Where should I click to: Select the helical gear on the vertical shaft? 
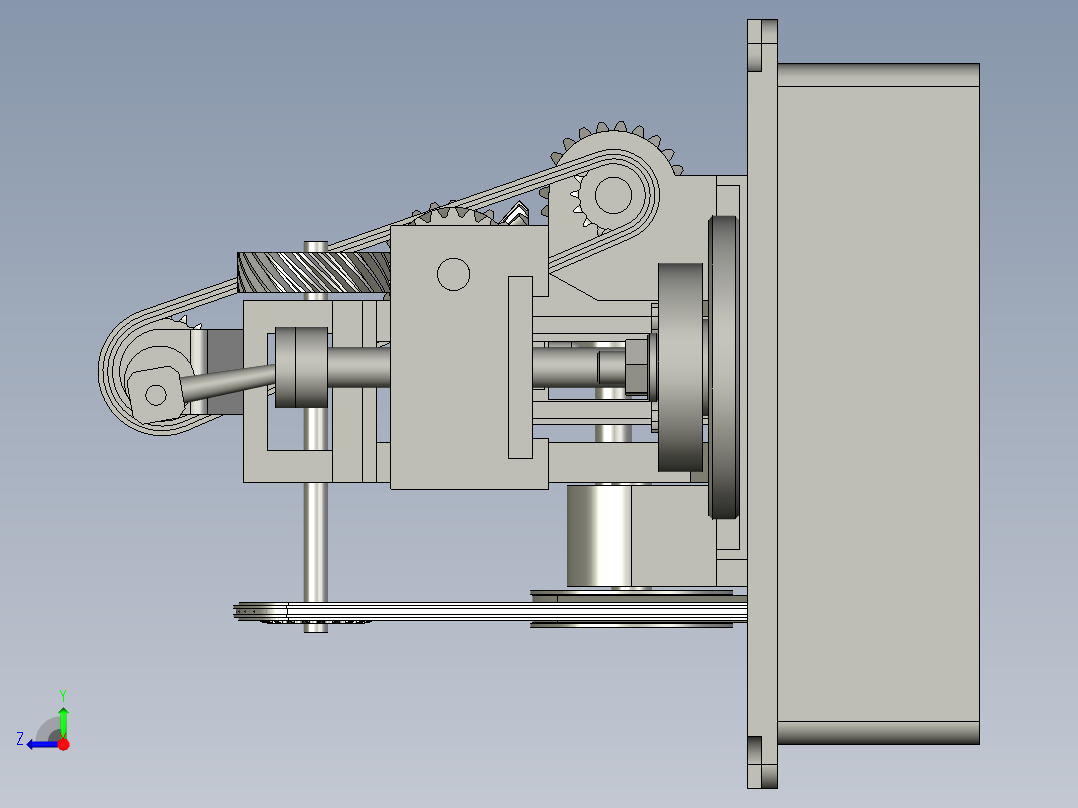click(314, 272)
